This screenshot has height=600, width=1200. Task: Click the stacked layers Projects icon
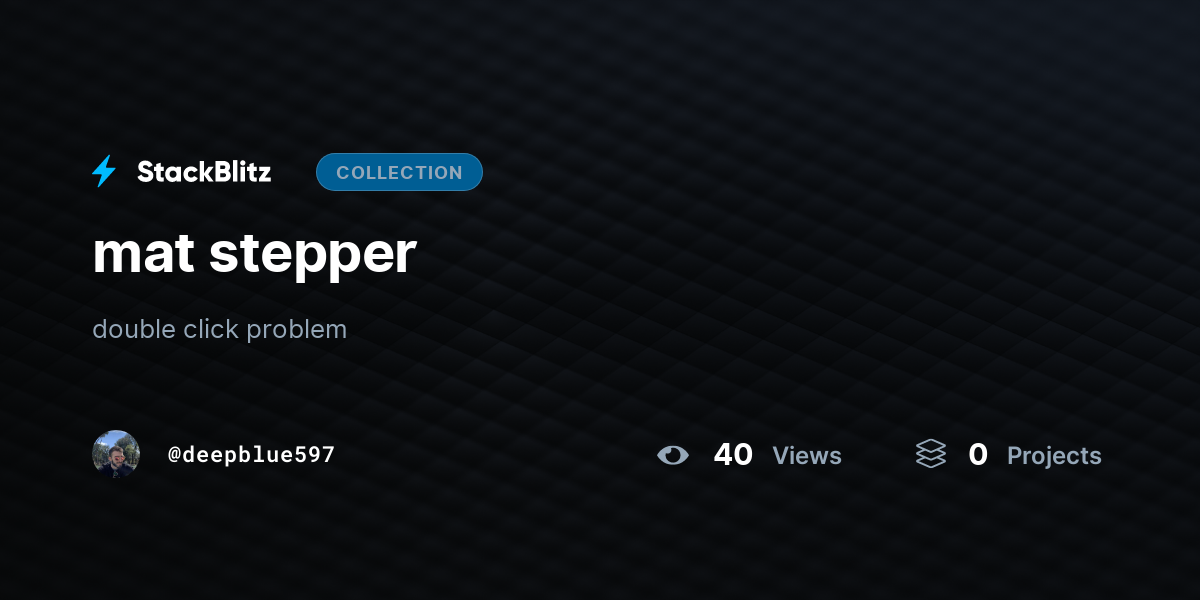coord(930,455)
